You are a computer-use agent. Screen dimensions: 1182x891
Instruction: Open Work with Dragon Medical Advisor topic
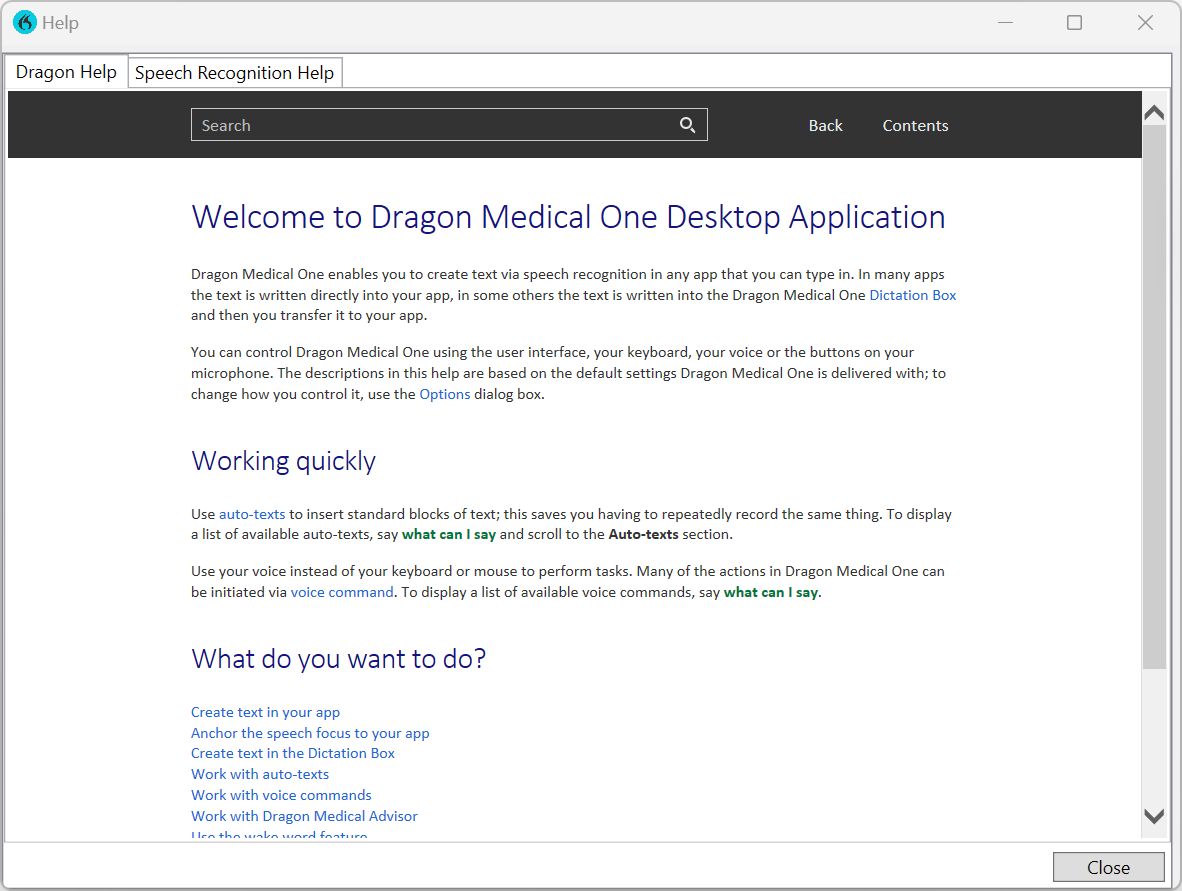point(304,815)
